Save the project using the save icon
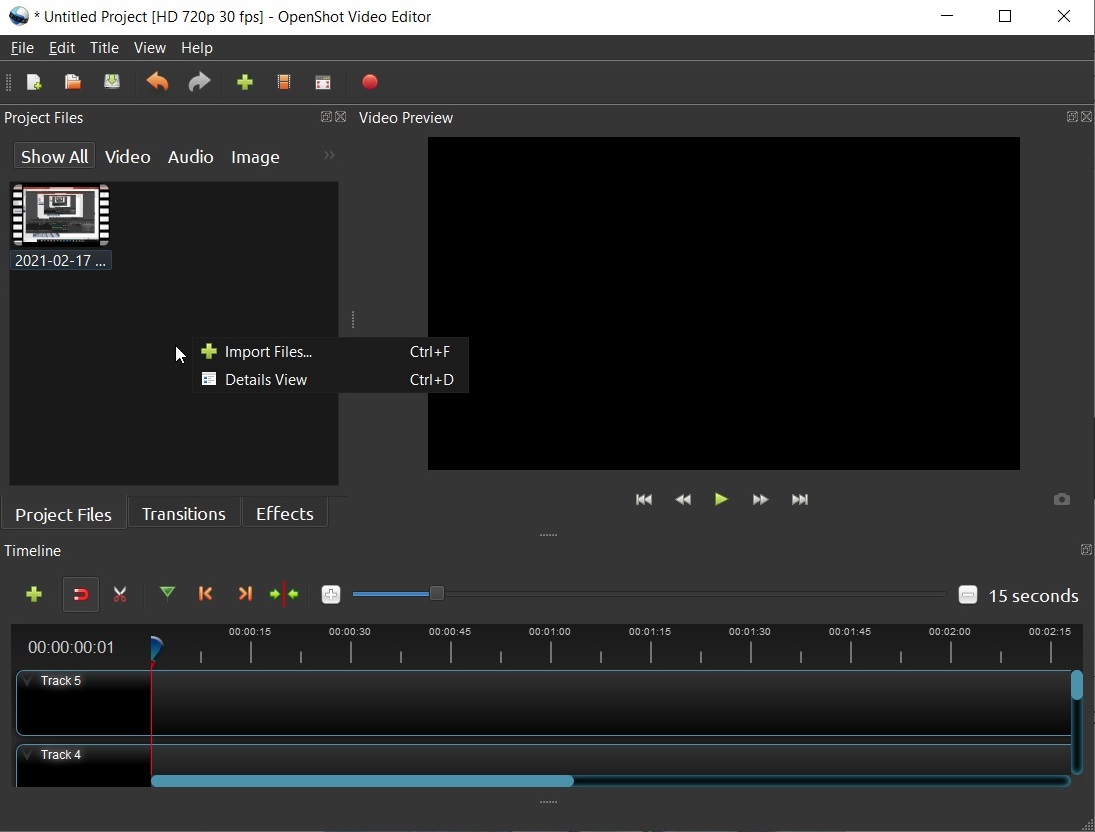1095x832 pixels. 112,82
